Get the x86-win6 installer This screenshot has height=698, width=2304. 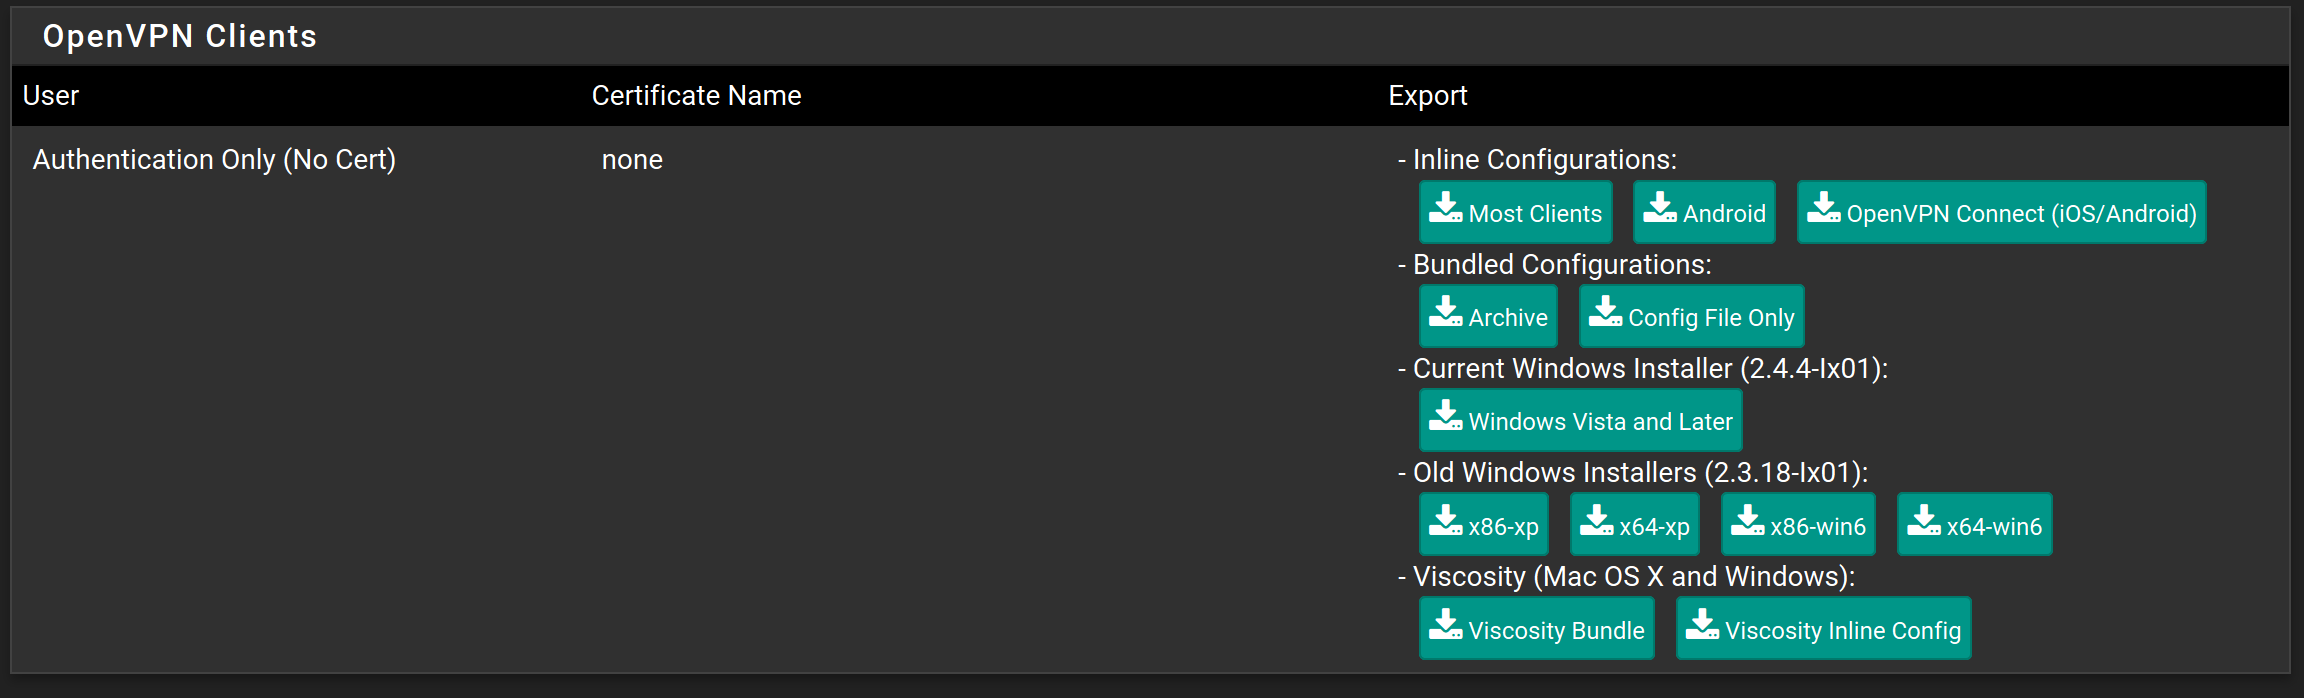1798,524
